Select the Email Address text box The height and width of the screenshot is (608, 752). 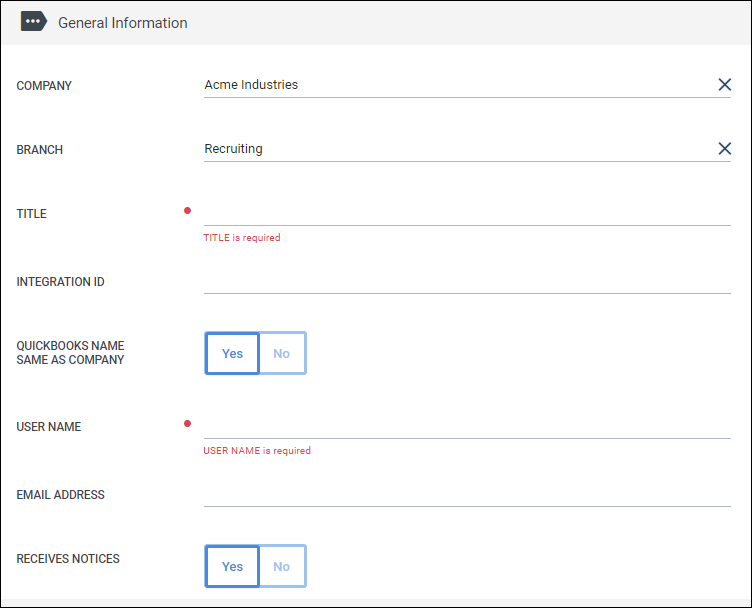point(467,494)
